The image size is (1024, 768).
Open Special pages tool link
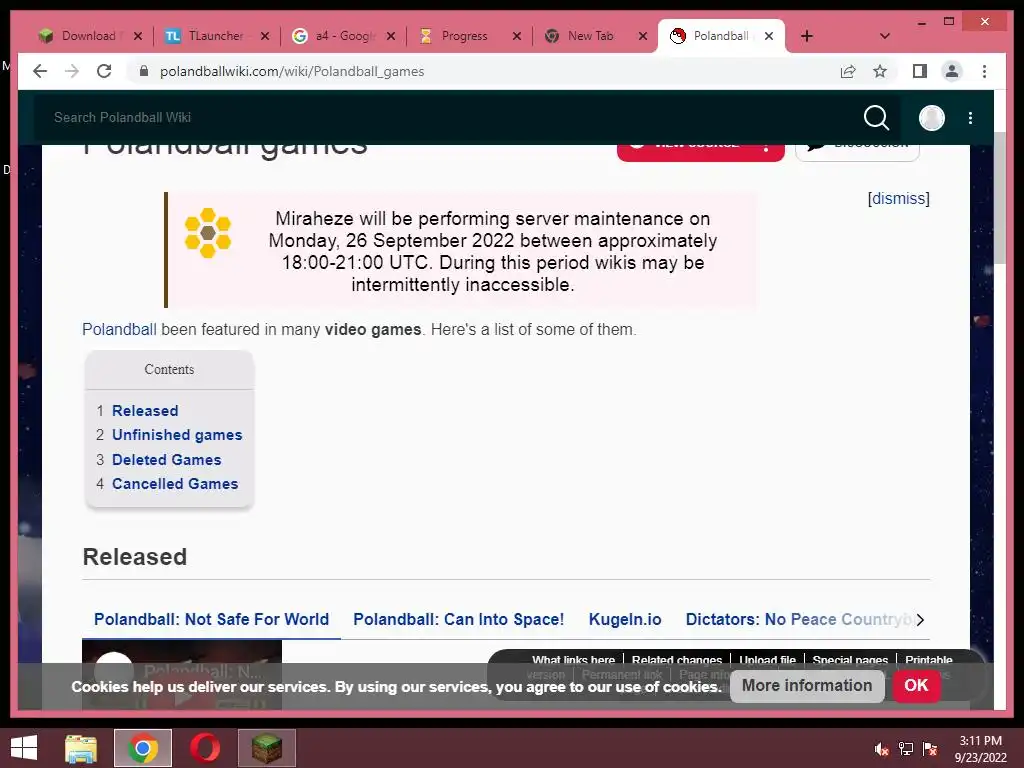coord(850,660)
